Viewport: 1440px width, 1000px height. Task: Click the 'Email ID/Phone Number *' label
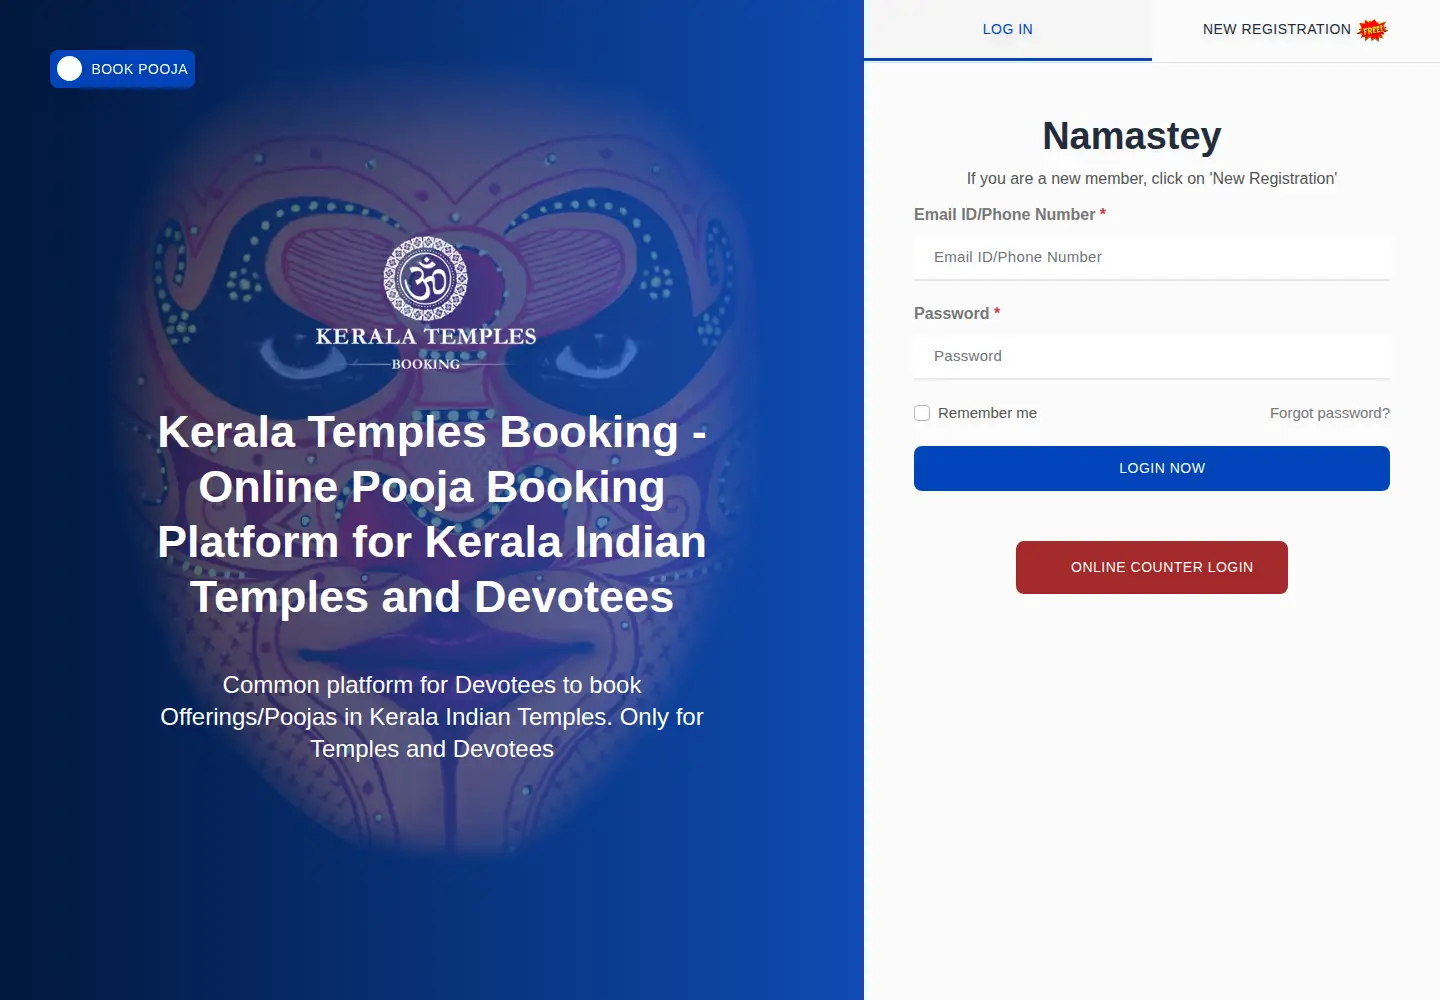point(1010,215)
